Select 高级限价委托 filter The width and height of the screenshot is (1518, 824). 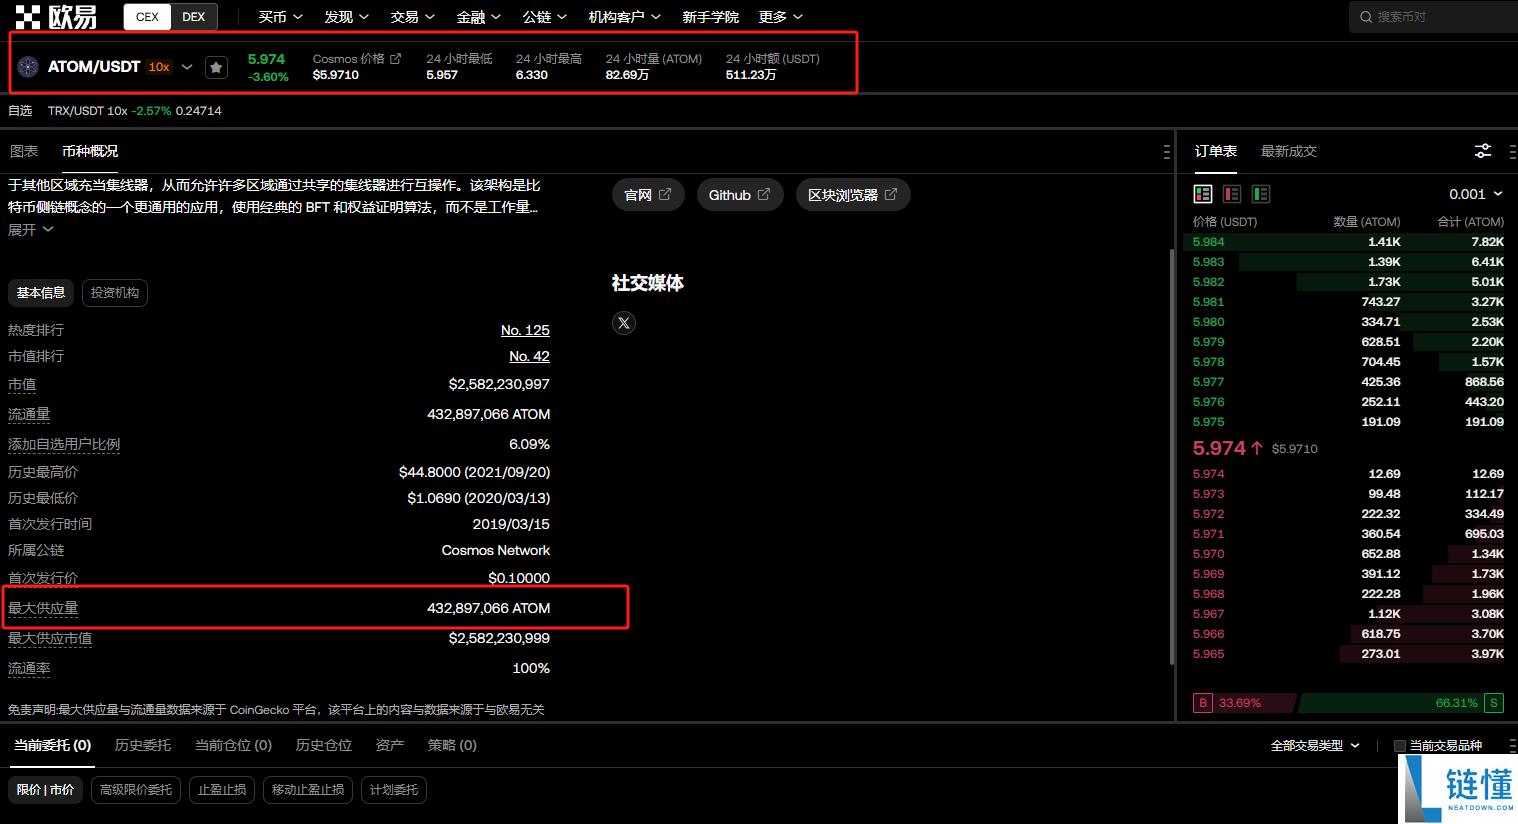tap(136, 790)
